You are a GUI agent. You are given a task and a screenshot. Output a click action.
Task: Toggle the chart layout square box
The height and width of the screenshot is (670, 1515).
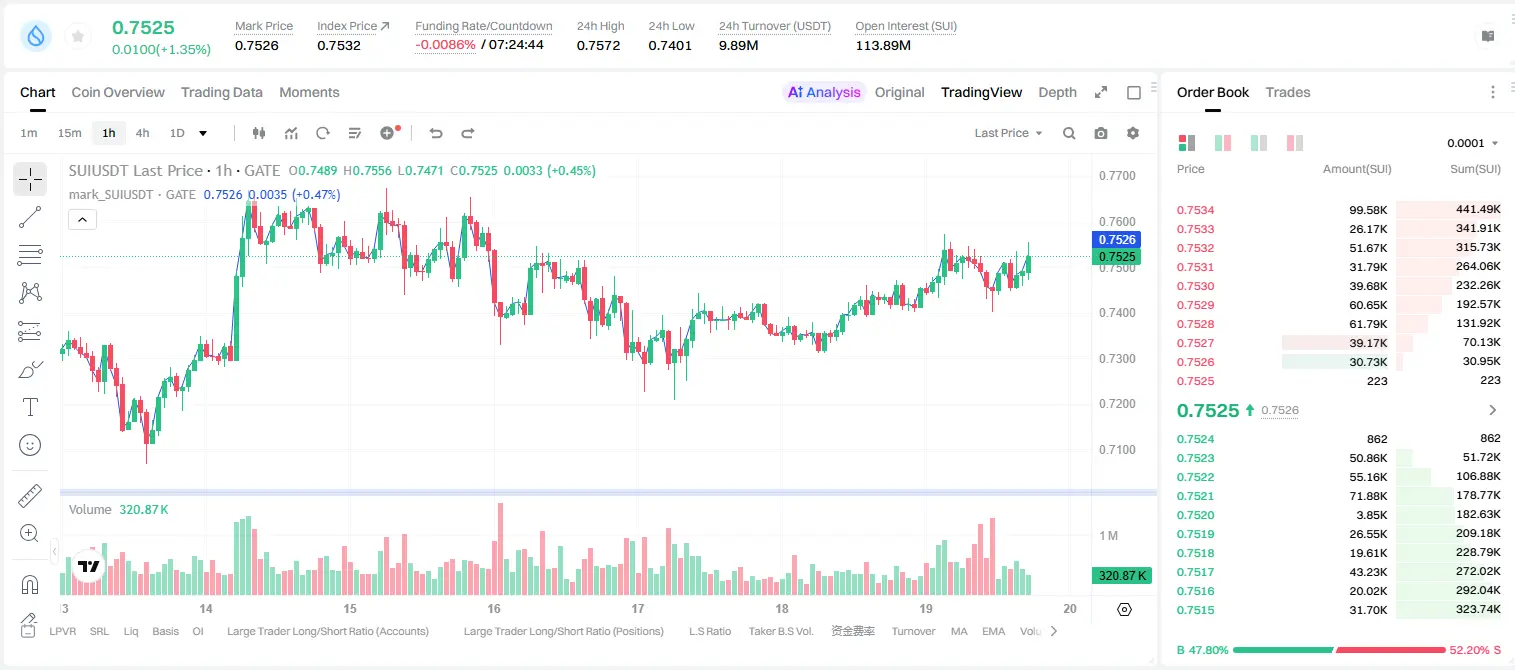[x=1134, y=92]
